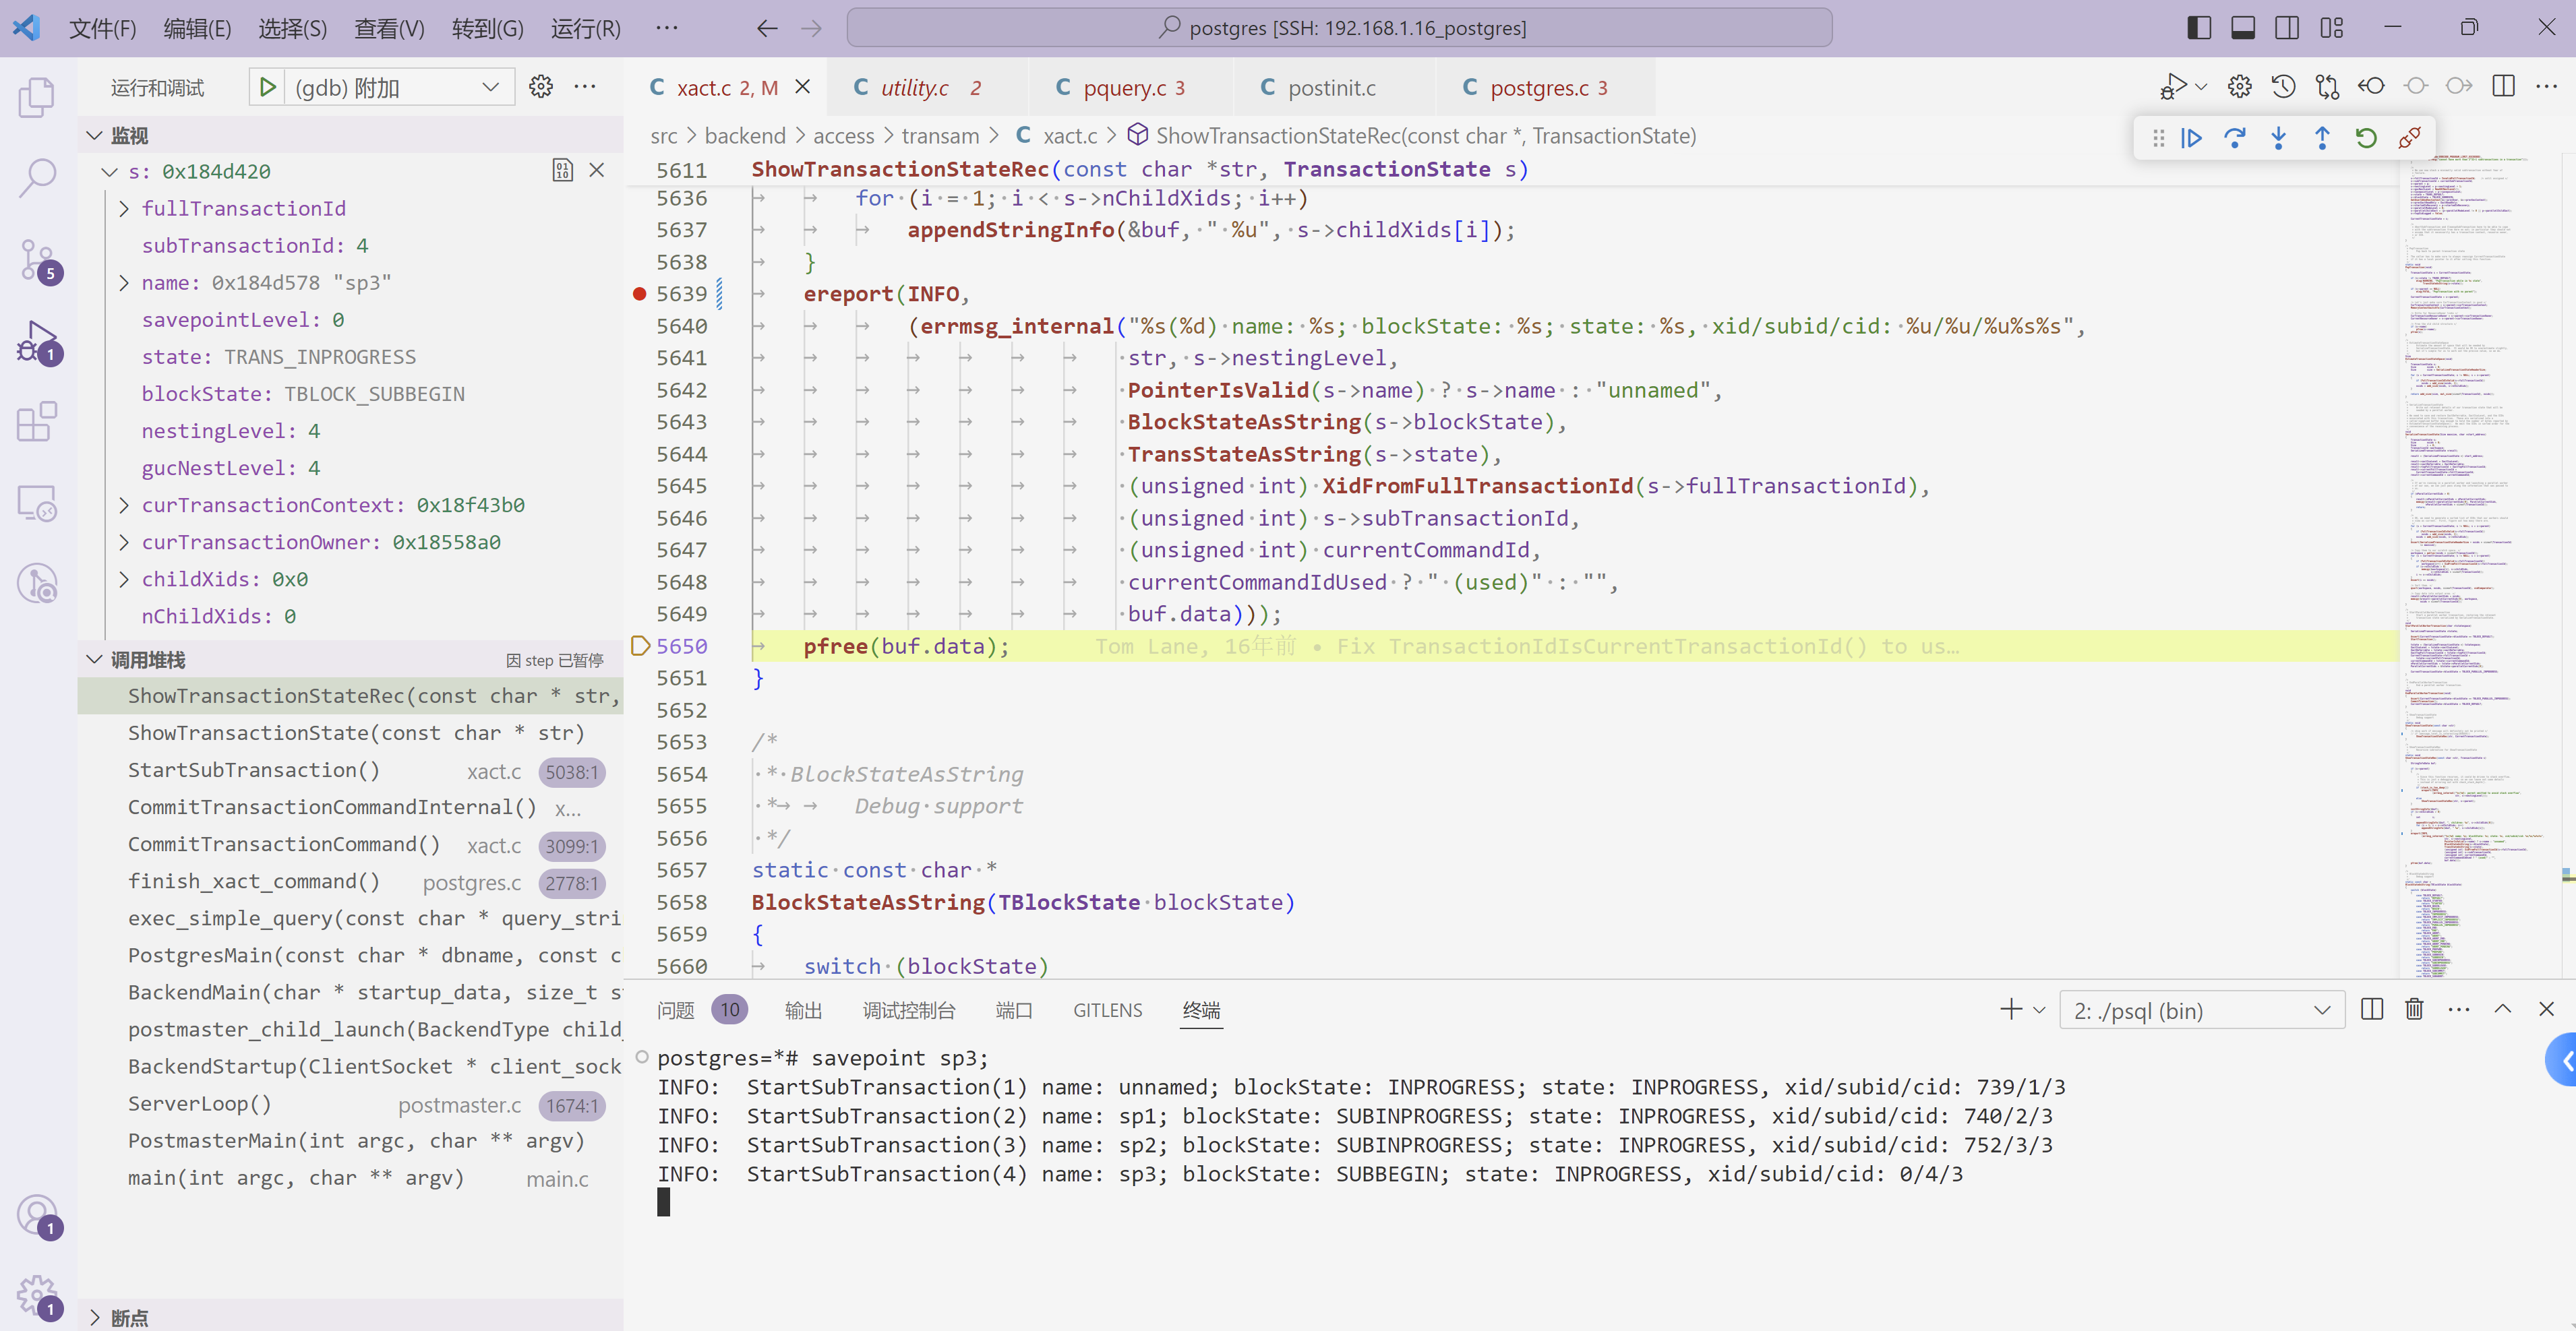Open the GitLens inspect view icon

(38, 584)
